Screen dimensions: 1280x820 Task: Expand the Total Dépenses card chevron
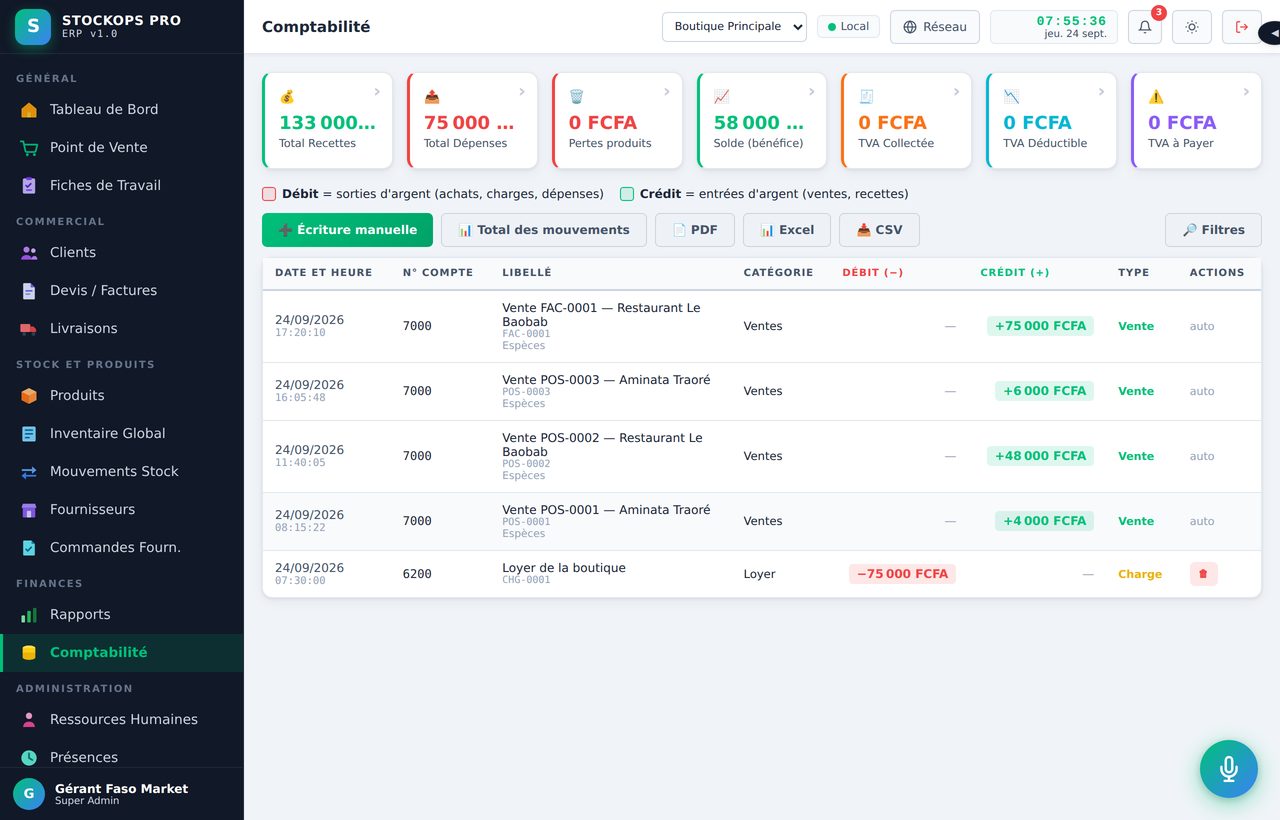pos(522,92)
